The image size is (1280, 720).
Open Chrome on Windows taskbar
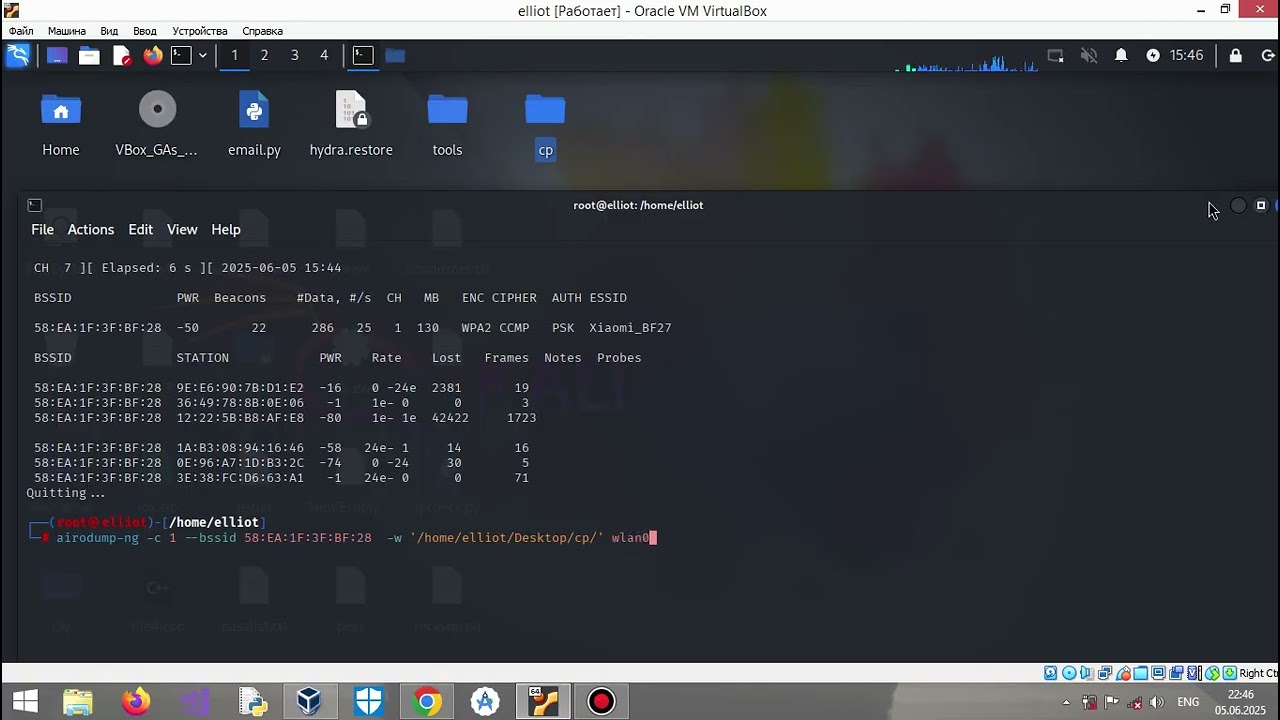tap(427, 702)
